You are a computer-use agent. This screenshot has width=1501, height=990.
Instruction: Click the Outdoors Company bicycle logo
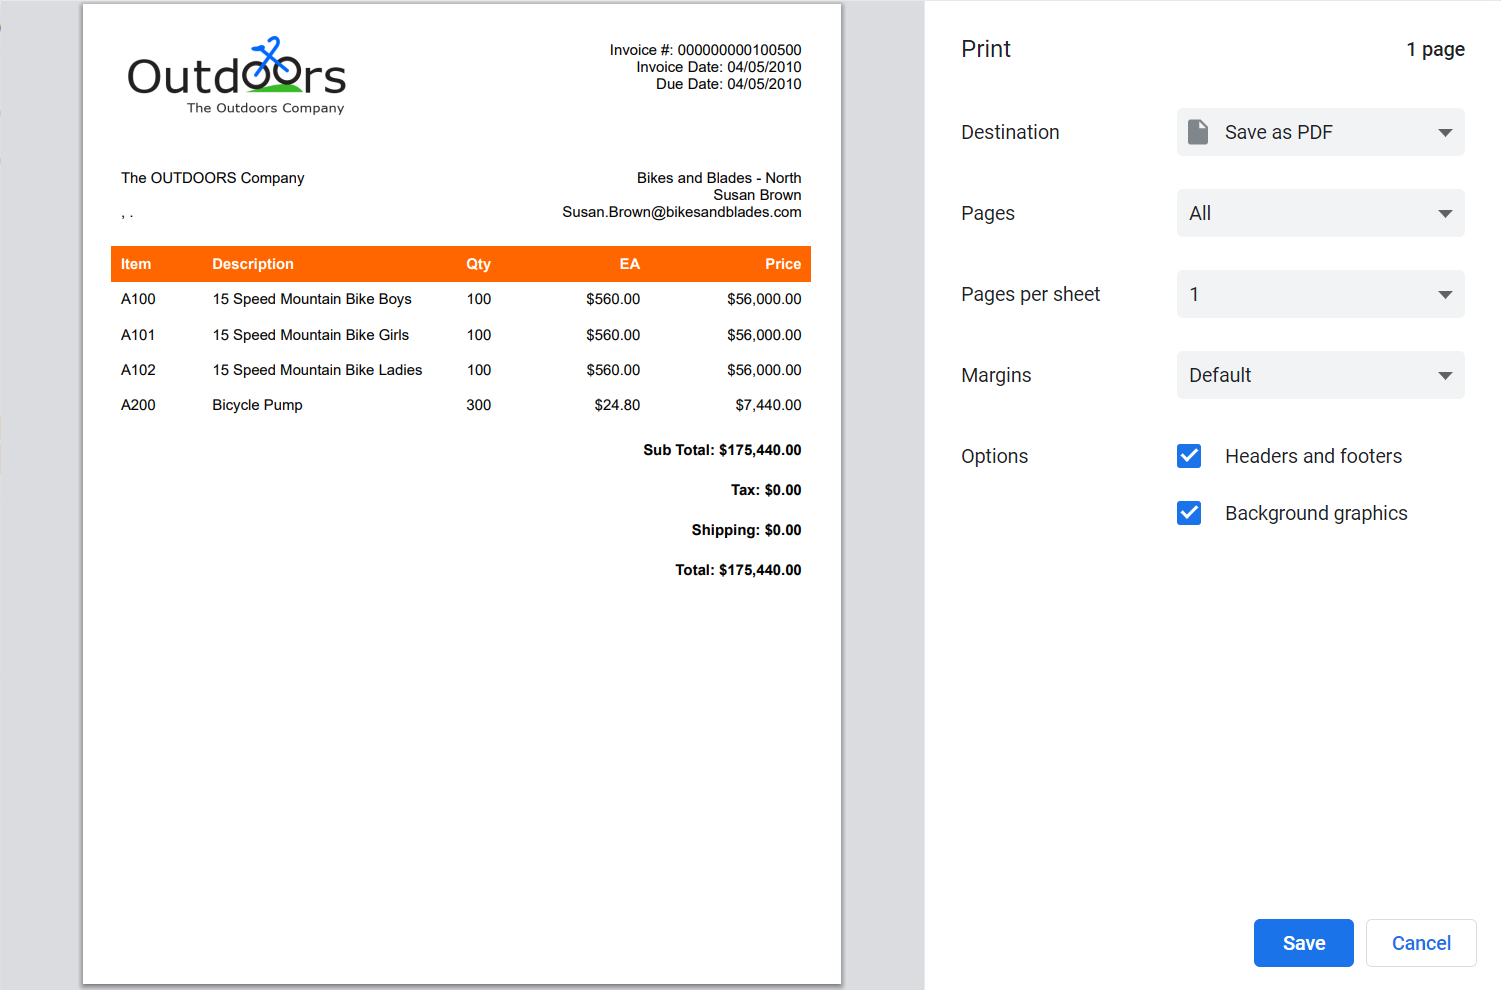(237, 76)
